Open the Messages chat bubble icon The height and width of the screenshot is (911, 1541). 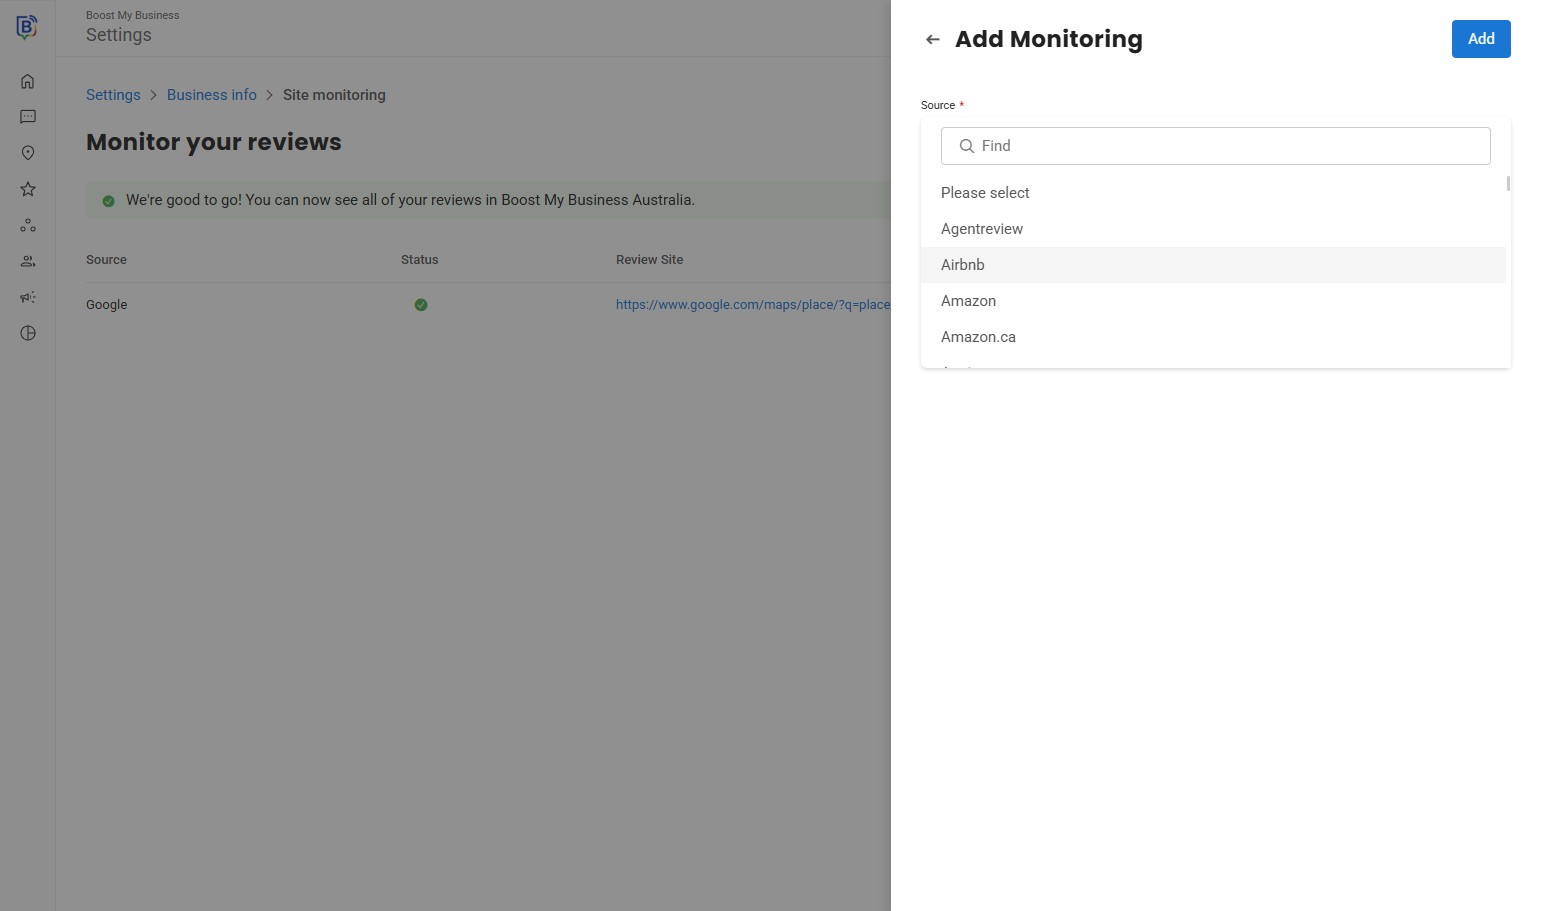[28, 117]
